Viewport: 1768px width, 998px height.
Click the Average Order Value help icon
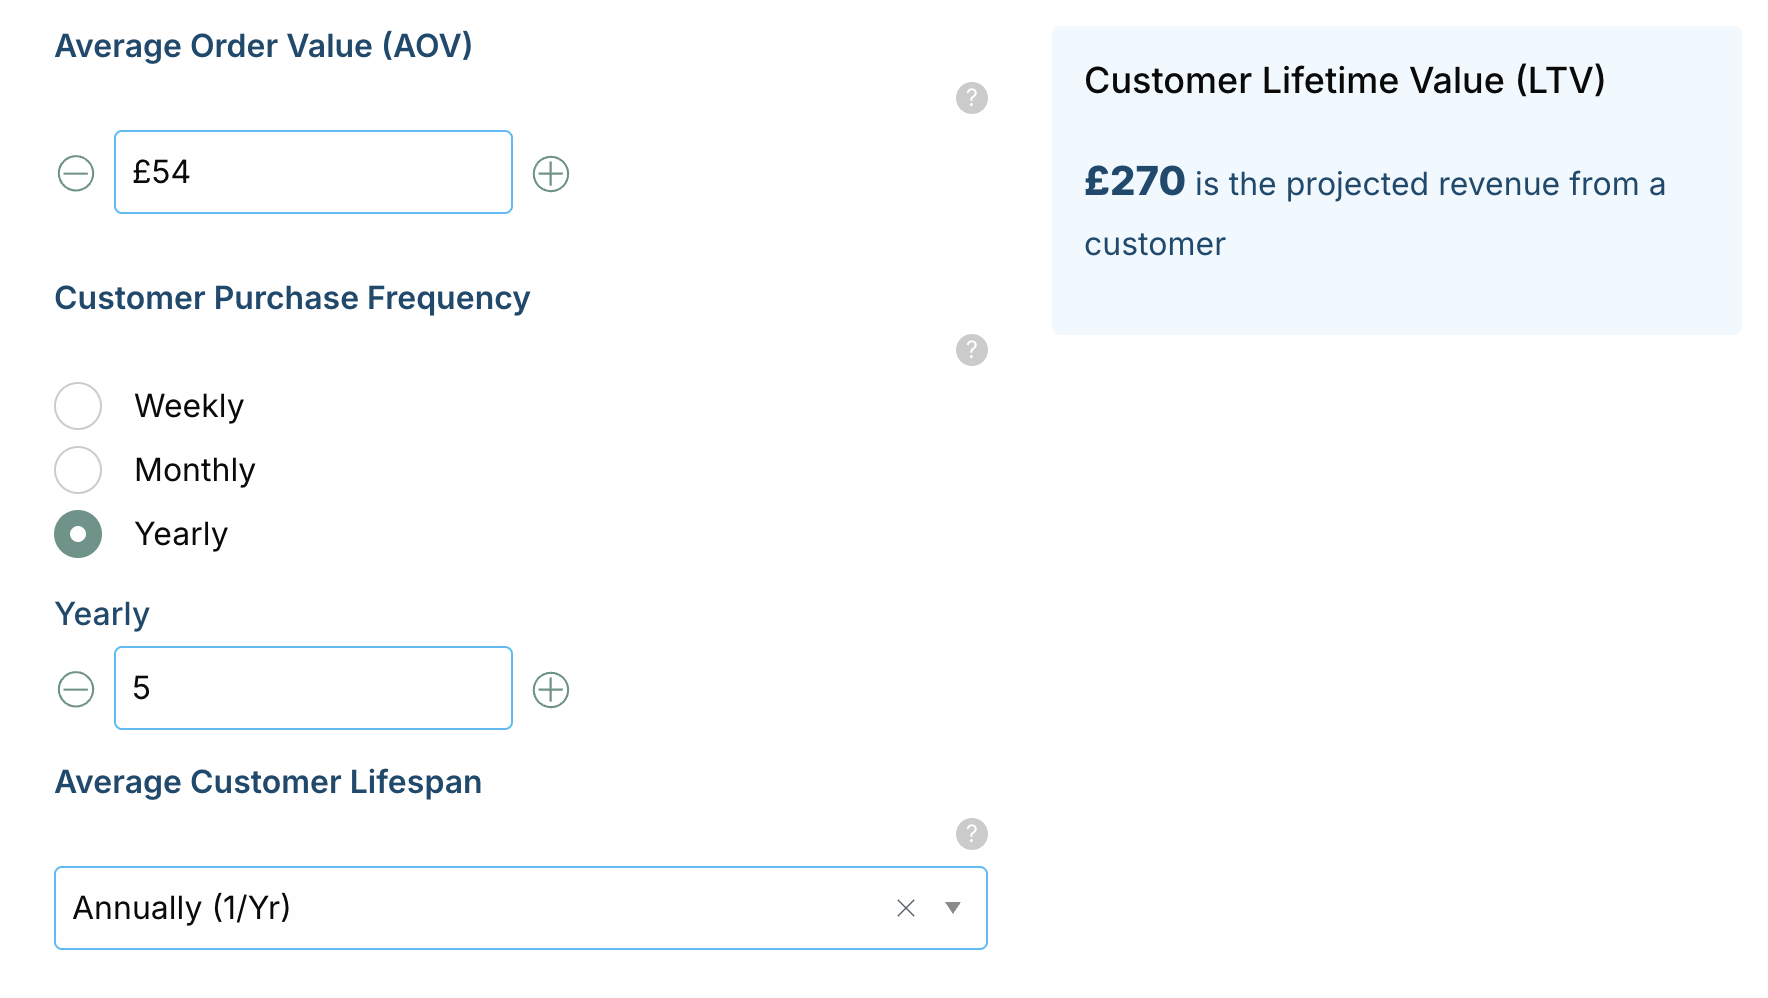pyautogui.click(x=971, y=98)
